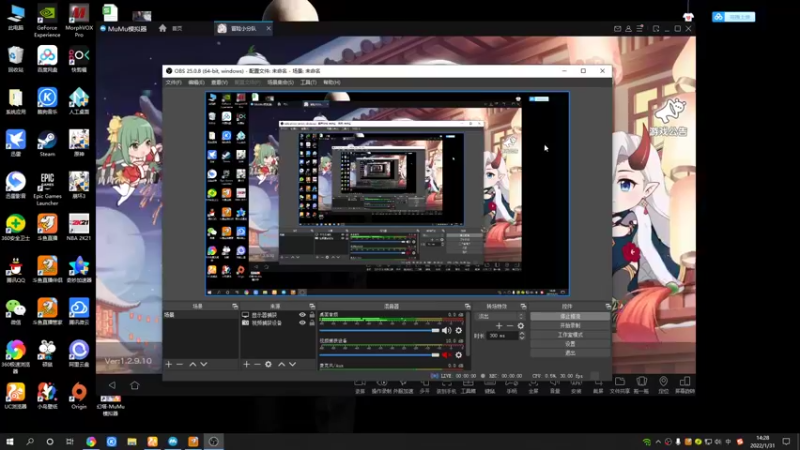The image size is (800, 450).
Task: Open the taskbar notification center
Action: click(786, 441)
